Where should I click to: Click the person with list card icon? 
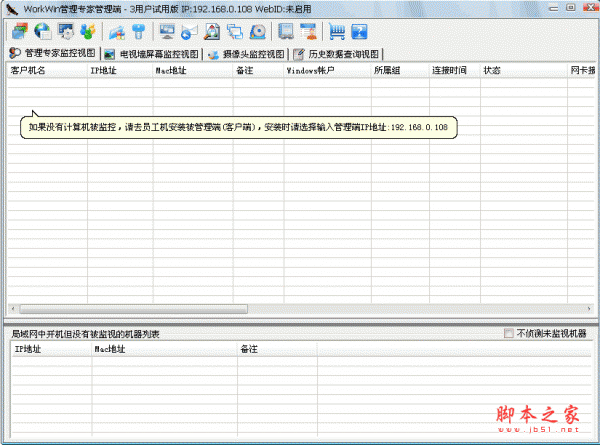pyautogui.click(x=308, y=31)
